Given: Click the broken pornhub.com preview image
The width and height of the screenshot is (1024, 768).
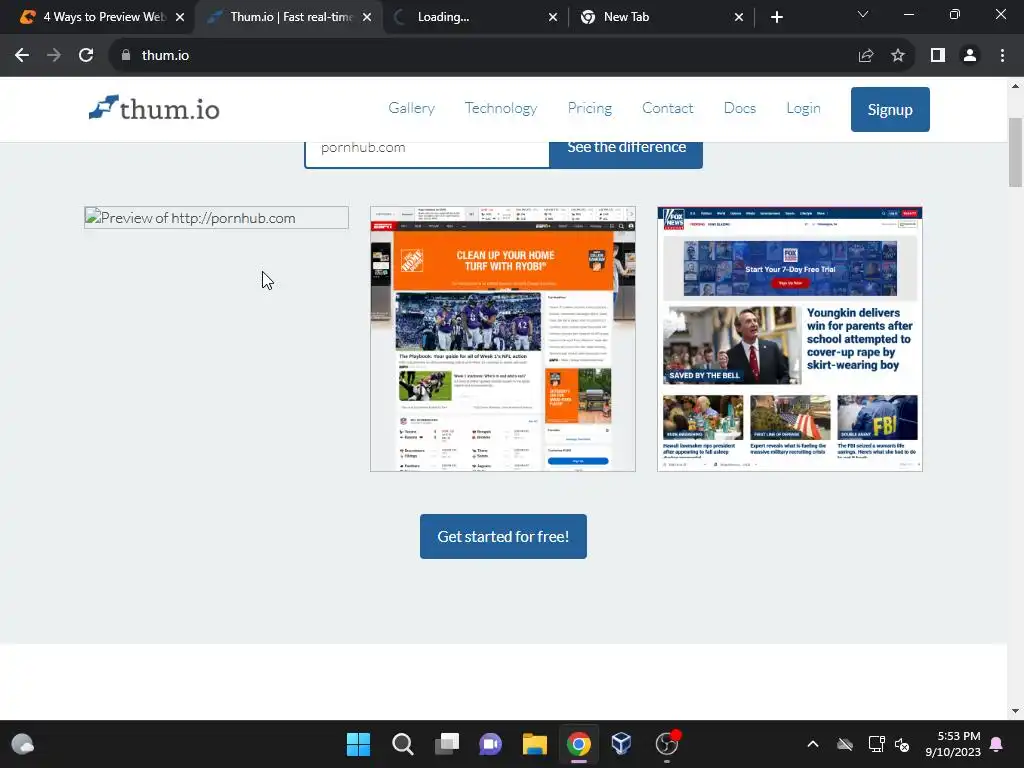Looking at the screenshot, I should (216, 217).
